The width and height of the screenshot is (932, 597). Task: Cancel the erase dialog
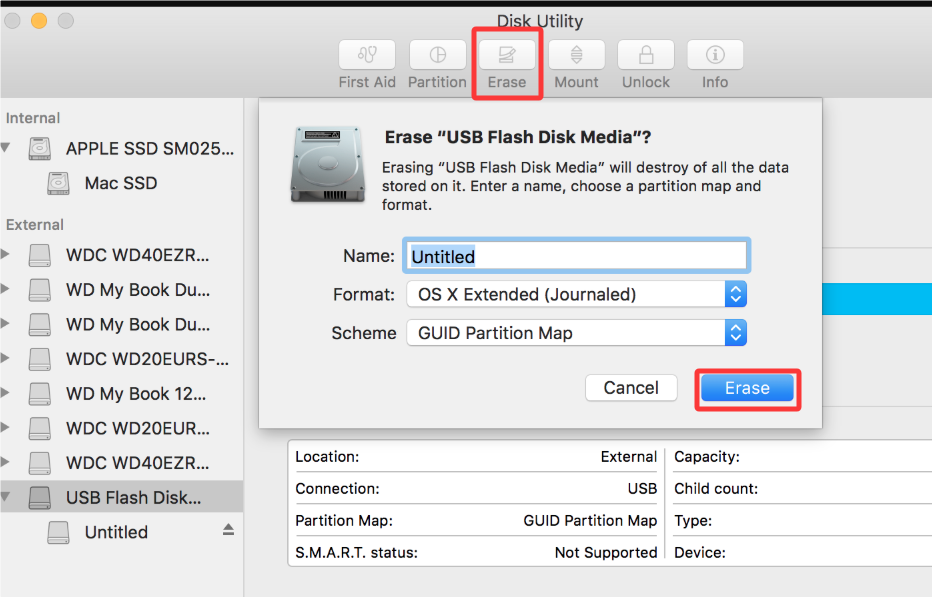coord(631,388)
